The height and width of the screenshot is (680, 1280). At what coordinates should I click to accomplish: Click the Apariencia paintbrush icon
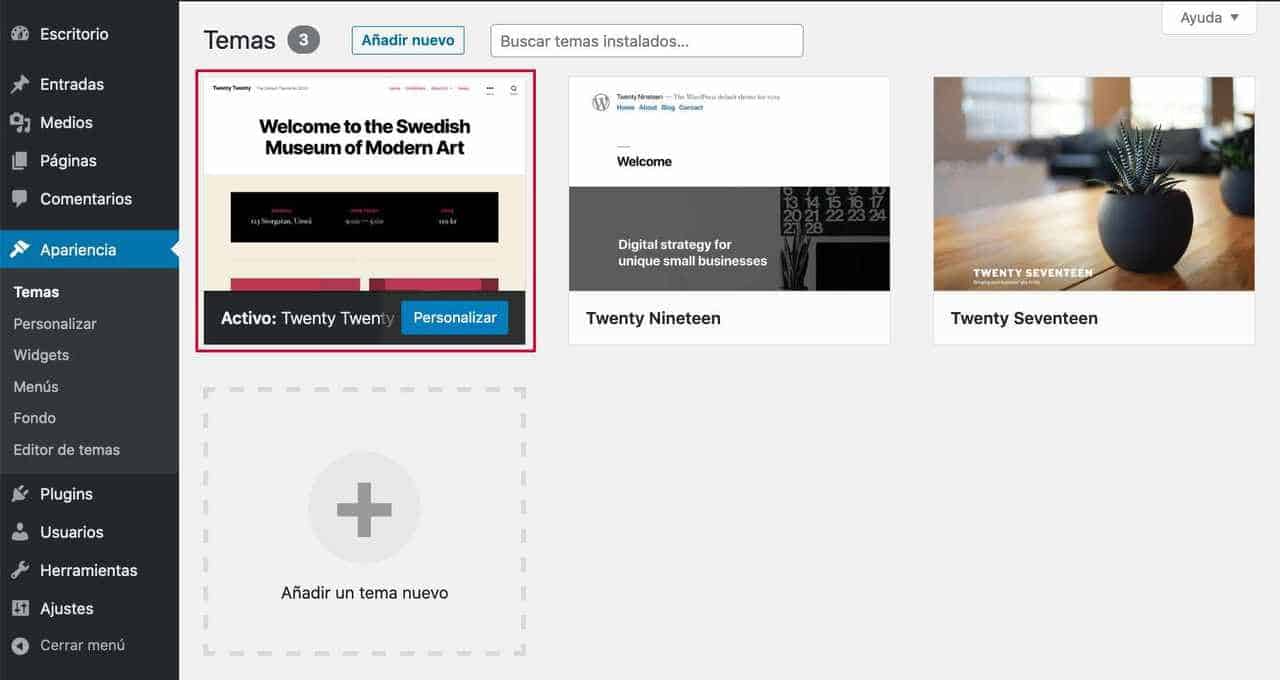[21, 249]
